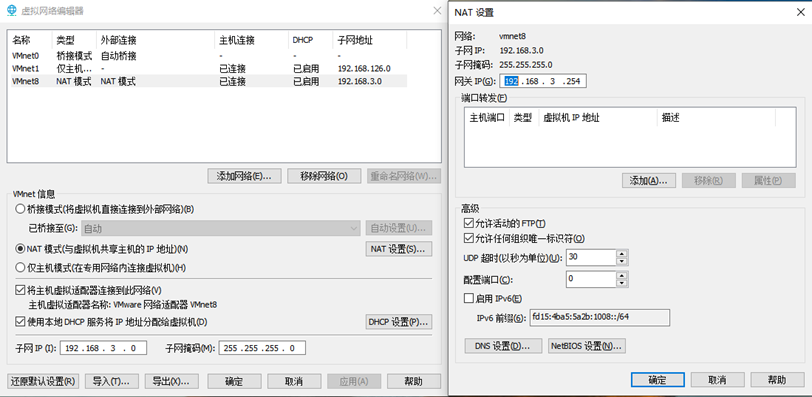Open the DHCP 设置 dialog
Viewport: 812px width, 397px height.
pyautogui.click(x=399, y=322)
